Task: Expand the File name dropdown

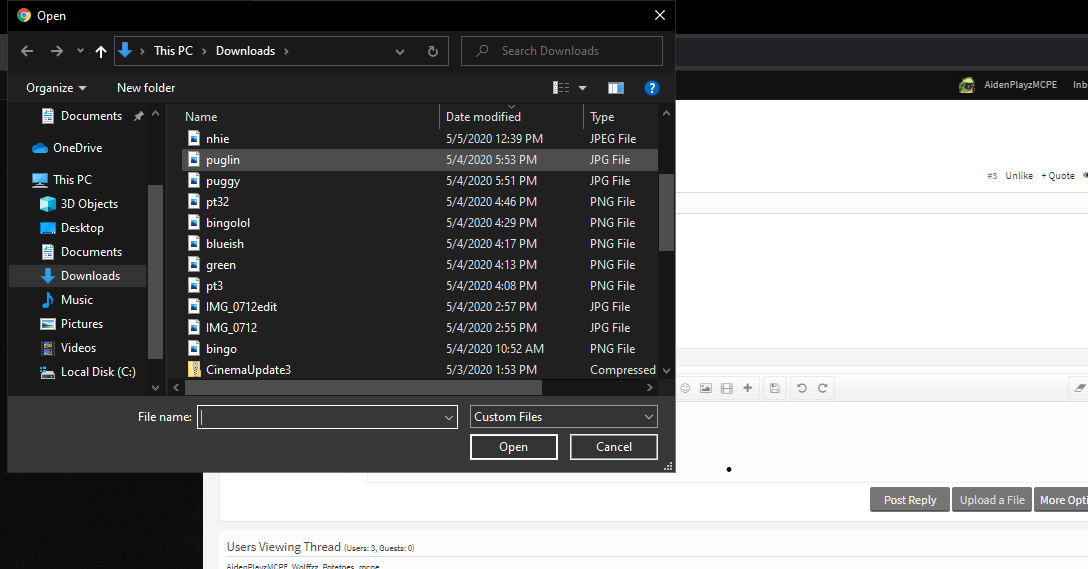Action: click(x=449, y=417)
